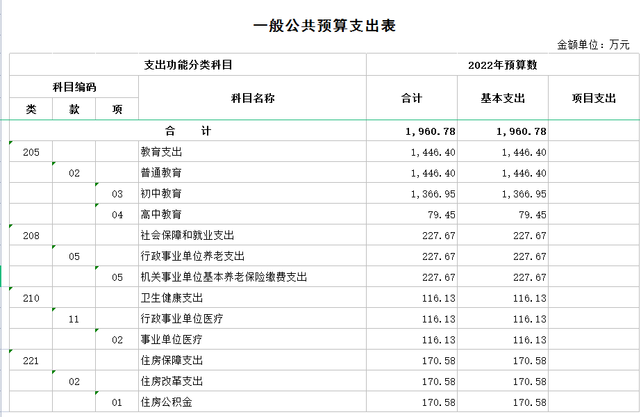Click the "科目名称" column header
The height and width of the screenshot is (417, 640).
coord(252,98)
